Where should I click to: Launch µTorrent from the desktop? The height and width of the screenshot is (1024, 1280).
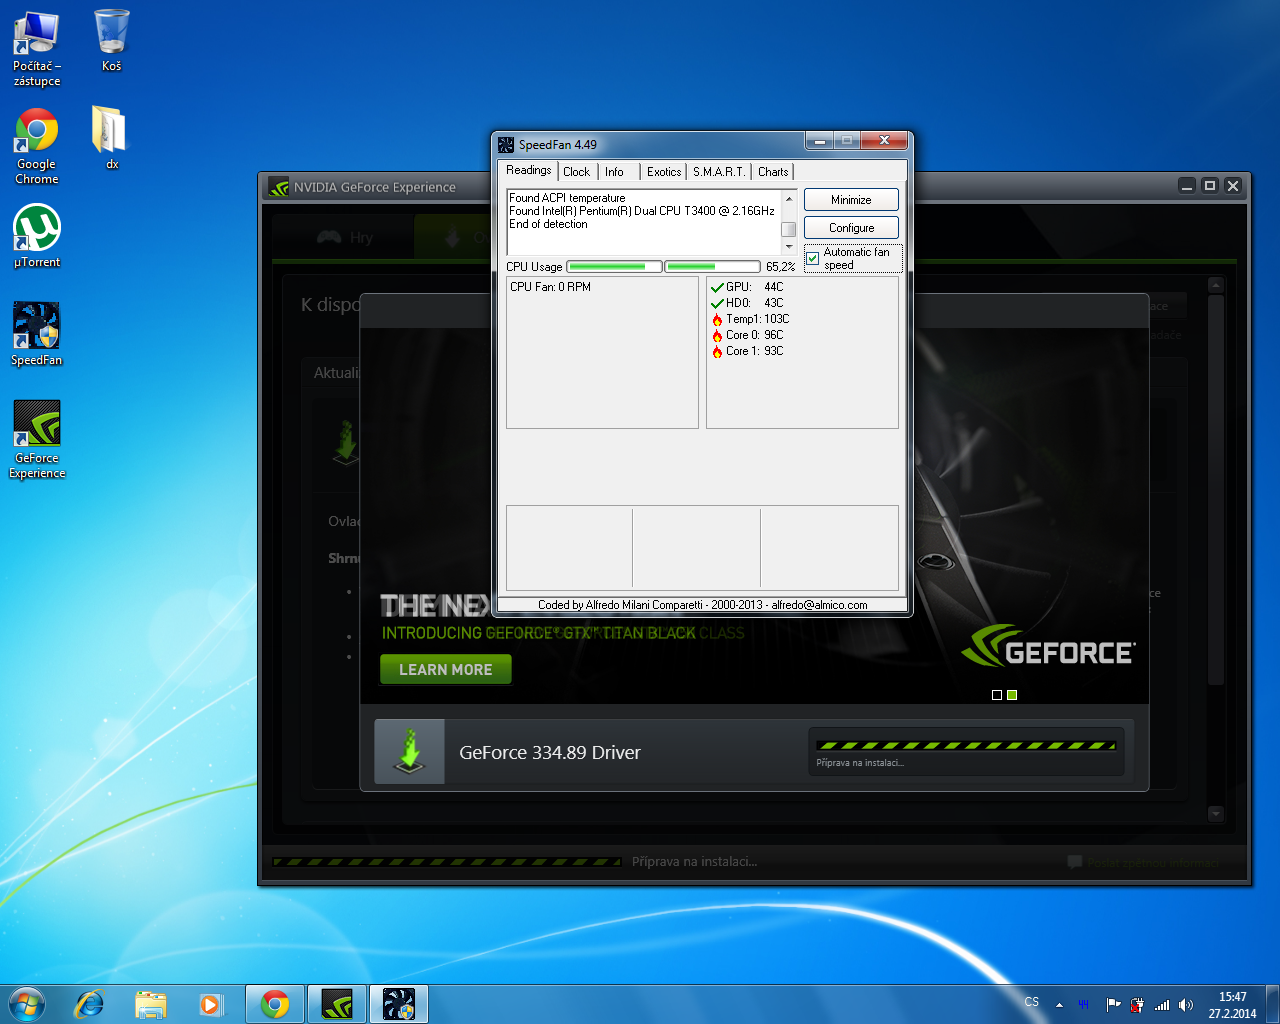coord(37,229)
